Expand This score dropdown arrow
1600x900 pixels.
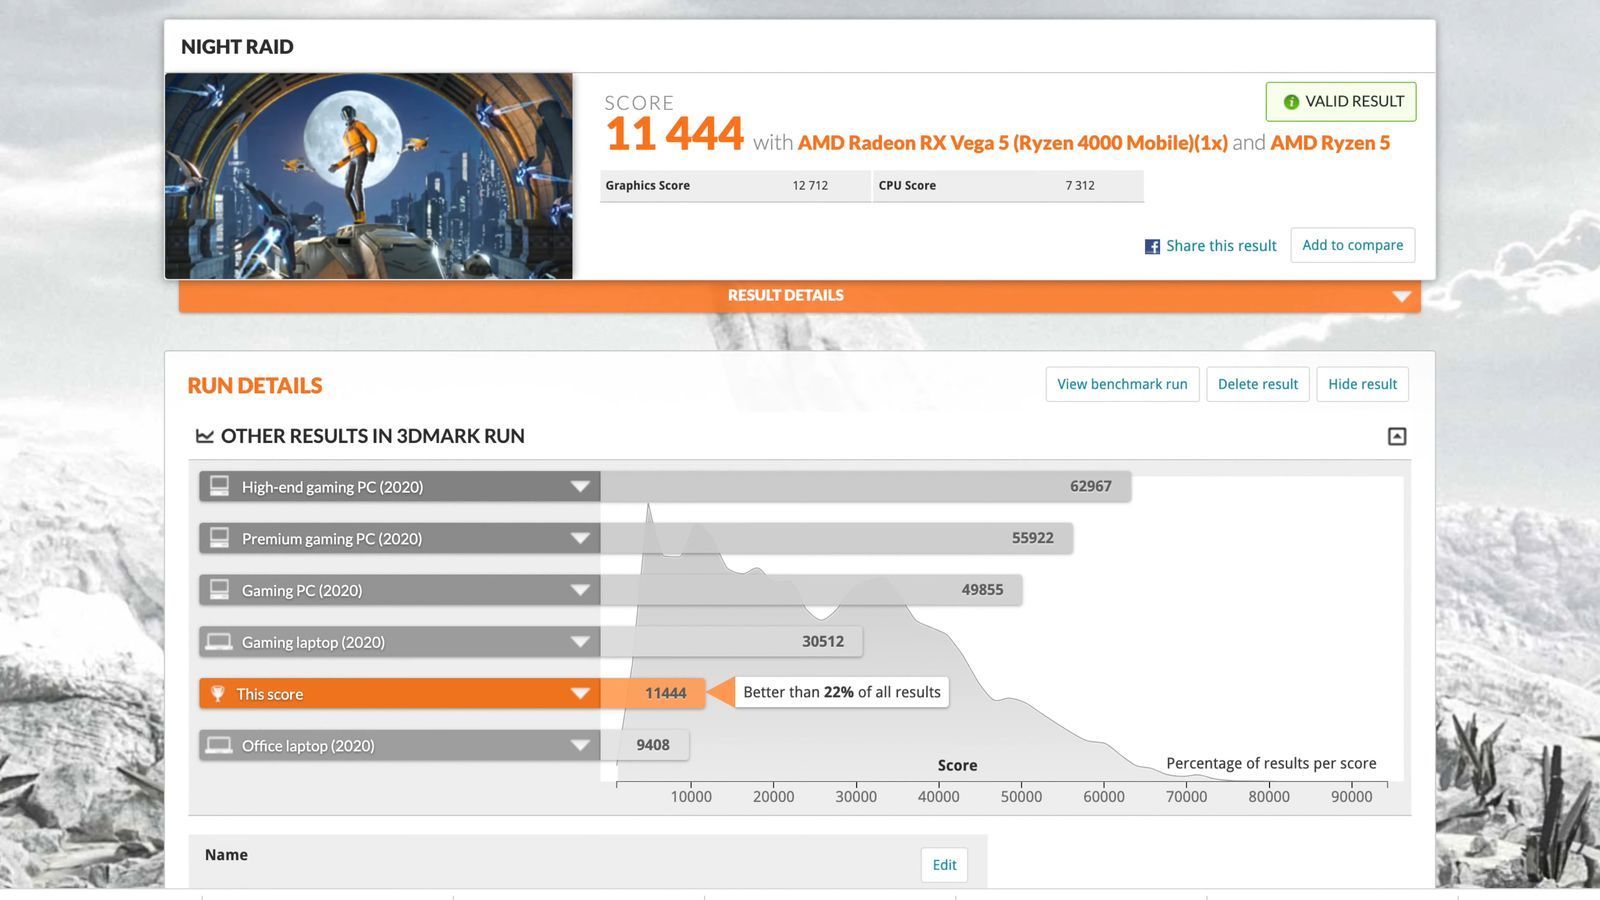pos(580,693)
